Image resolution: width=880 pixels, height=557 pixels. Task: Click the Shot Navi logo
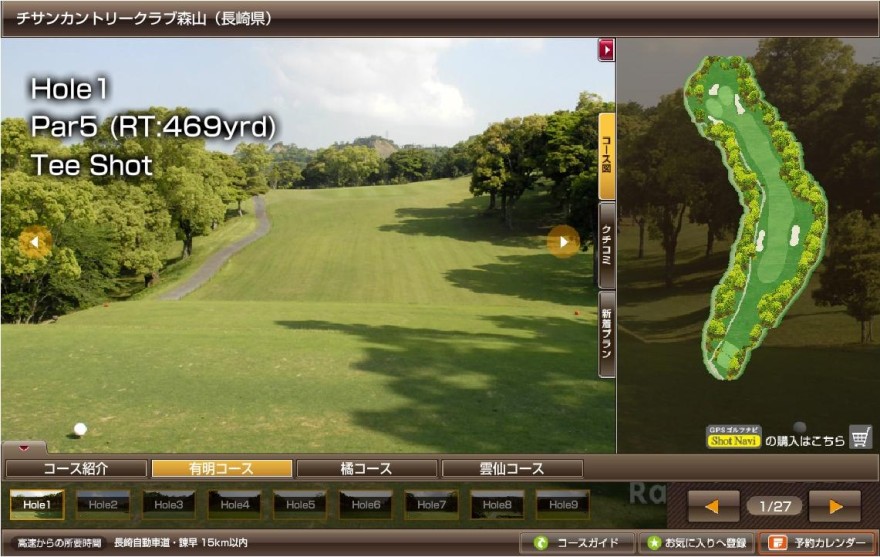[735, 438]
